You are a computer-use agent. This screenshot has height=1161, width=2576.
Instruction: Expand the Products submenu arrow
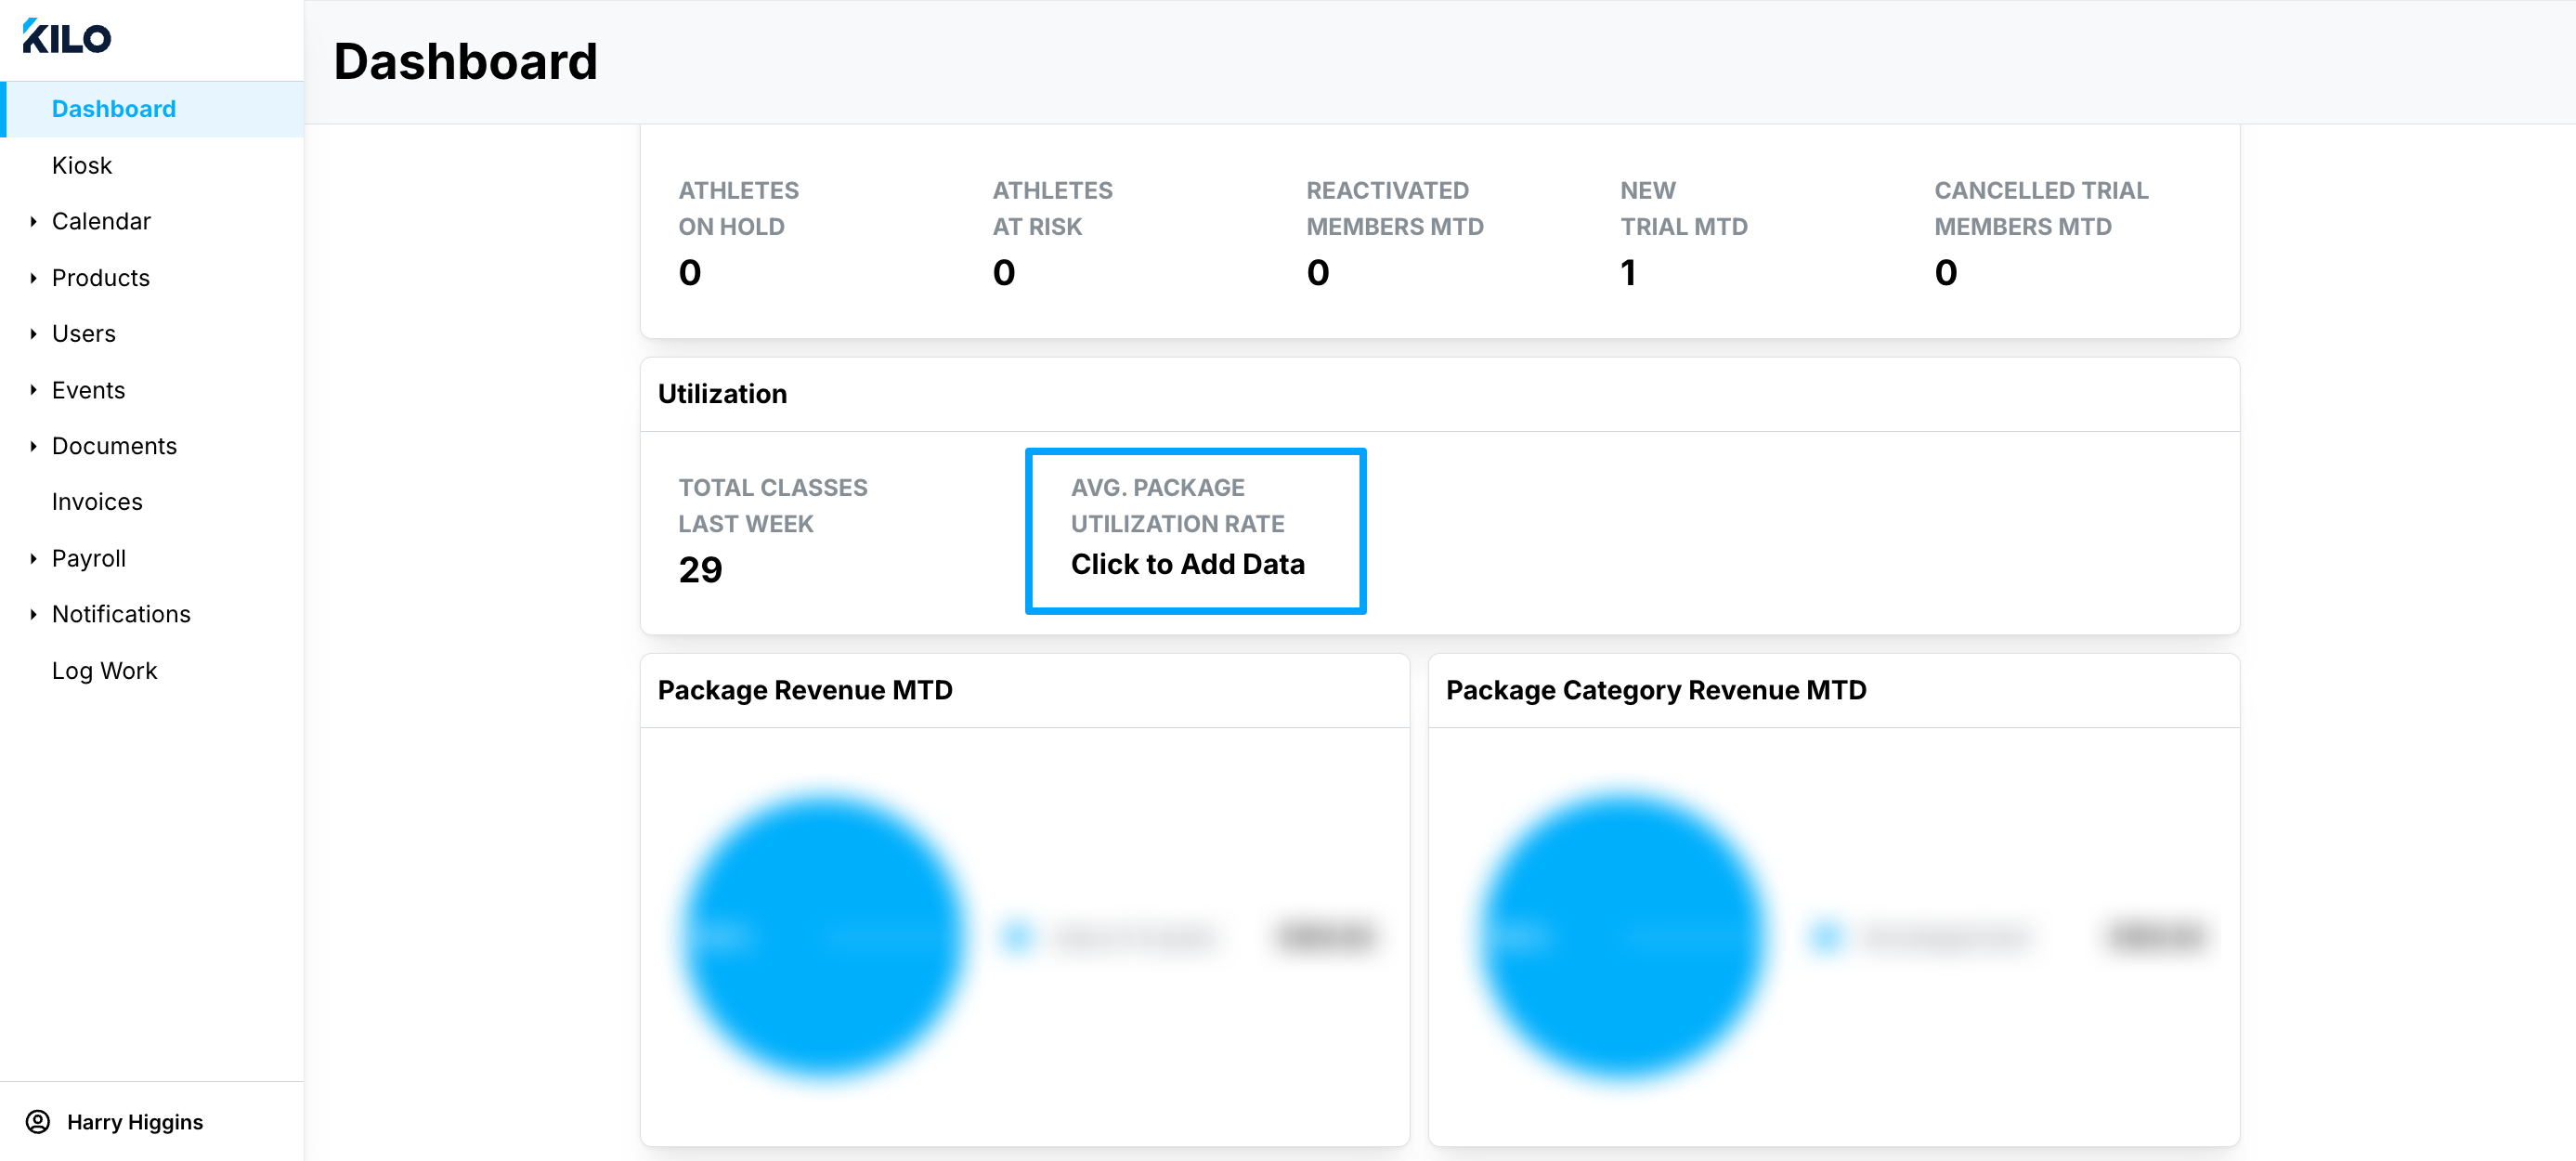pyautogui.click(x=33, y=278)
